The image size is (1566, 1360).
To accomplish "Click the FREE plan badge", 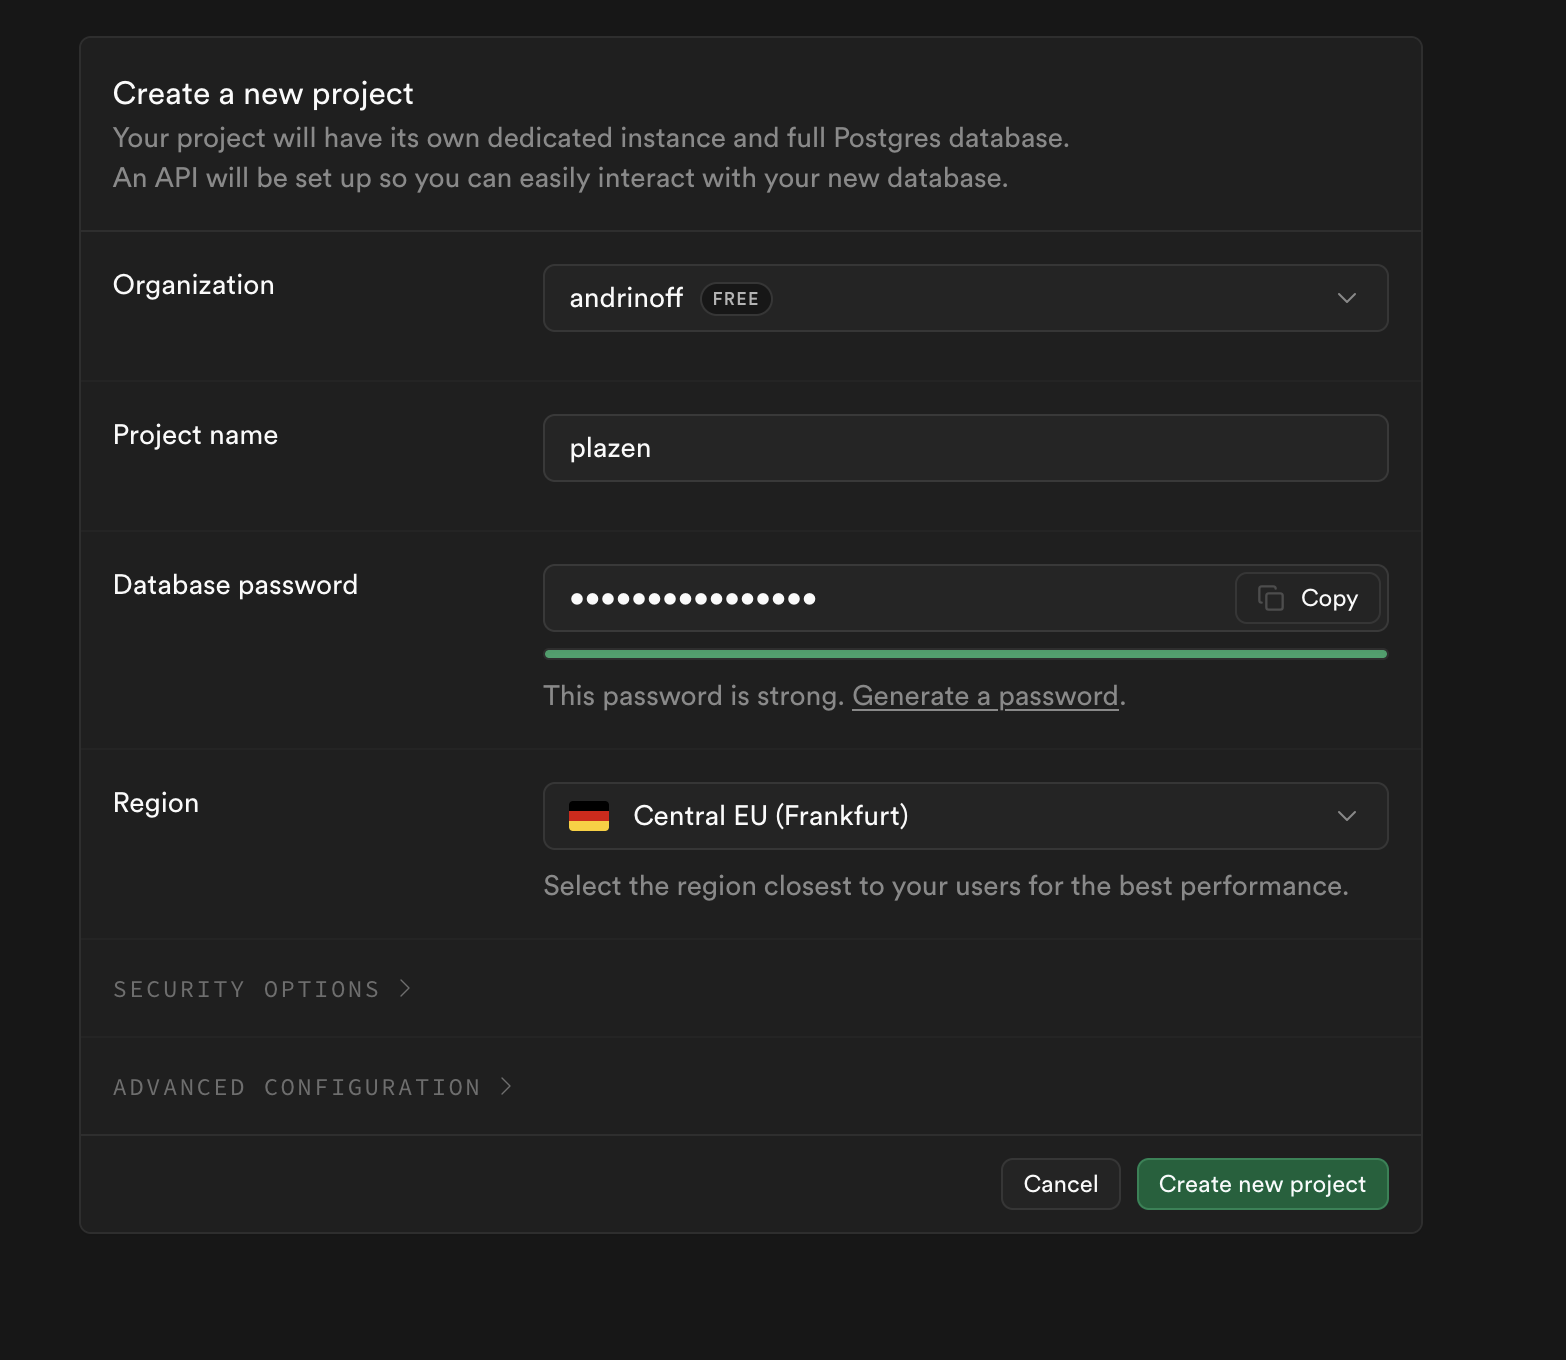I will tap(736, 299).
